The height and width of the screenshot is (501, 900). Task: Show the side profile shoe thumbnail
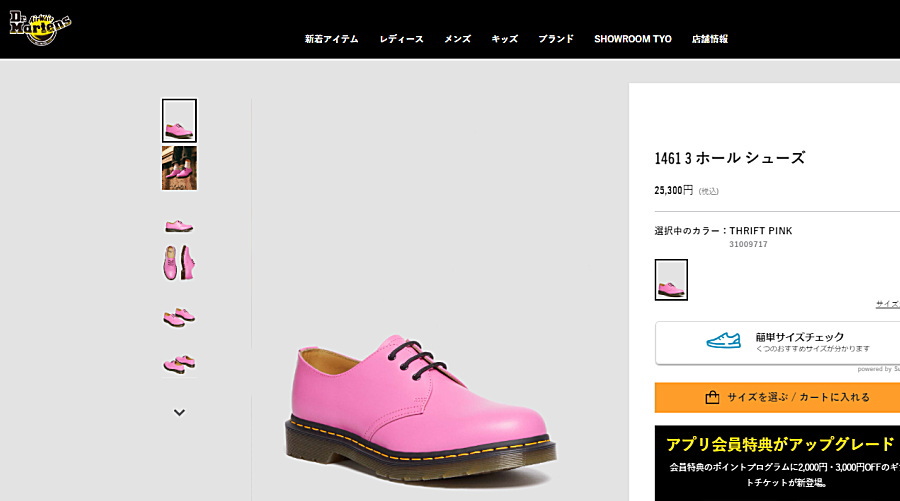click(x=179, y=226)
